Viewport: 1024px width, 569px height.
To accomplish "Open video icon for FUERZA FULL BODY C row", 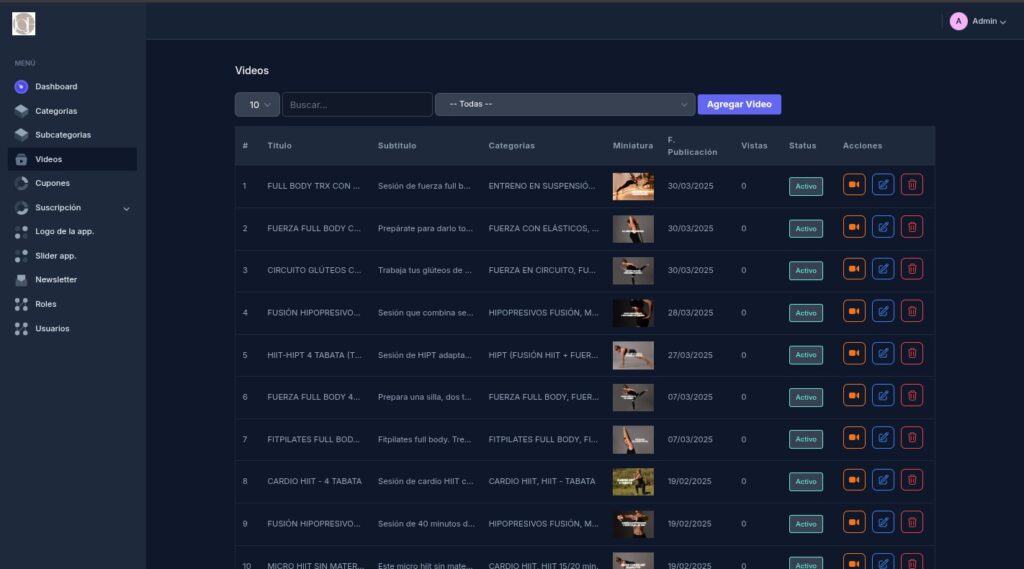I will tap(854, 227).
